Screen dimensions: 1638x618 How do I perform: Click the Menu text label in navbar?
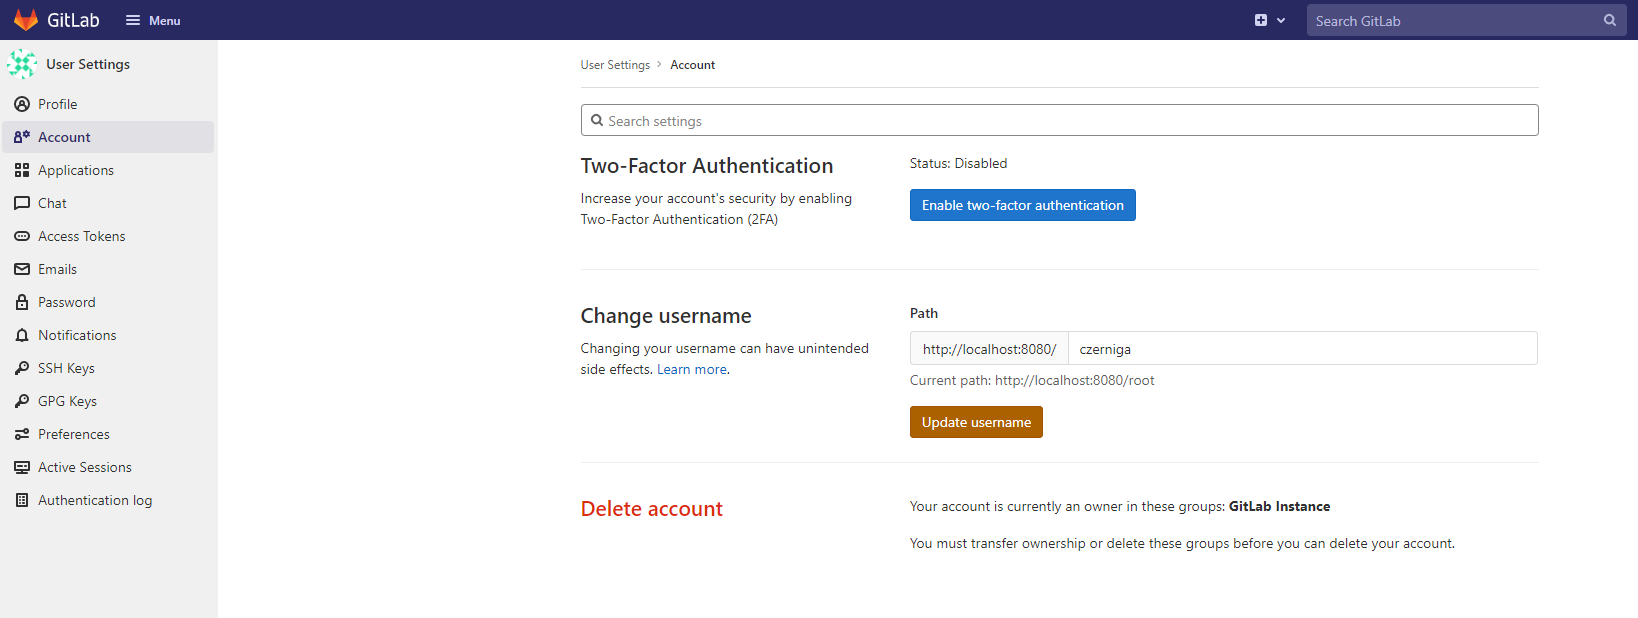coord(165,20)
